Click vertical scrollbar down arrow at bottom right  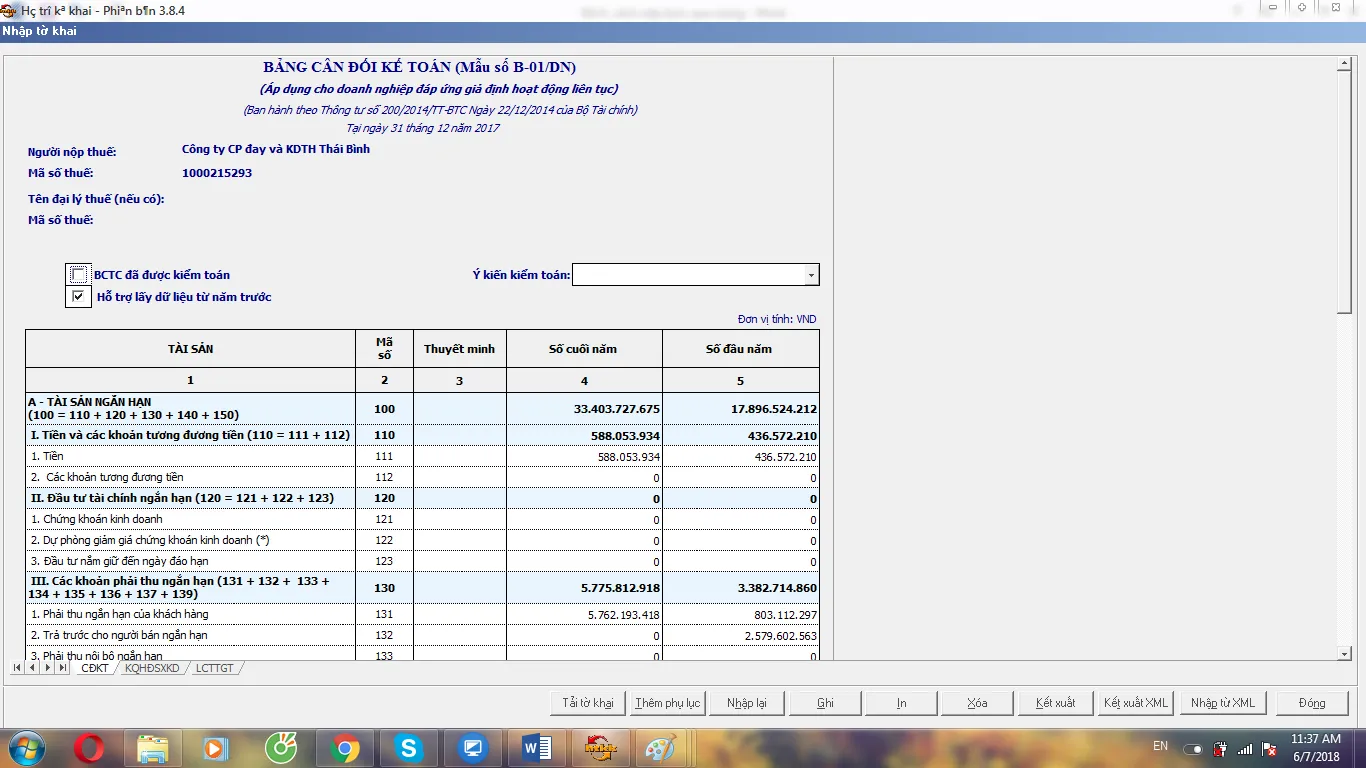point(1344,653)
